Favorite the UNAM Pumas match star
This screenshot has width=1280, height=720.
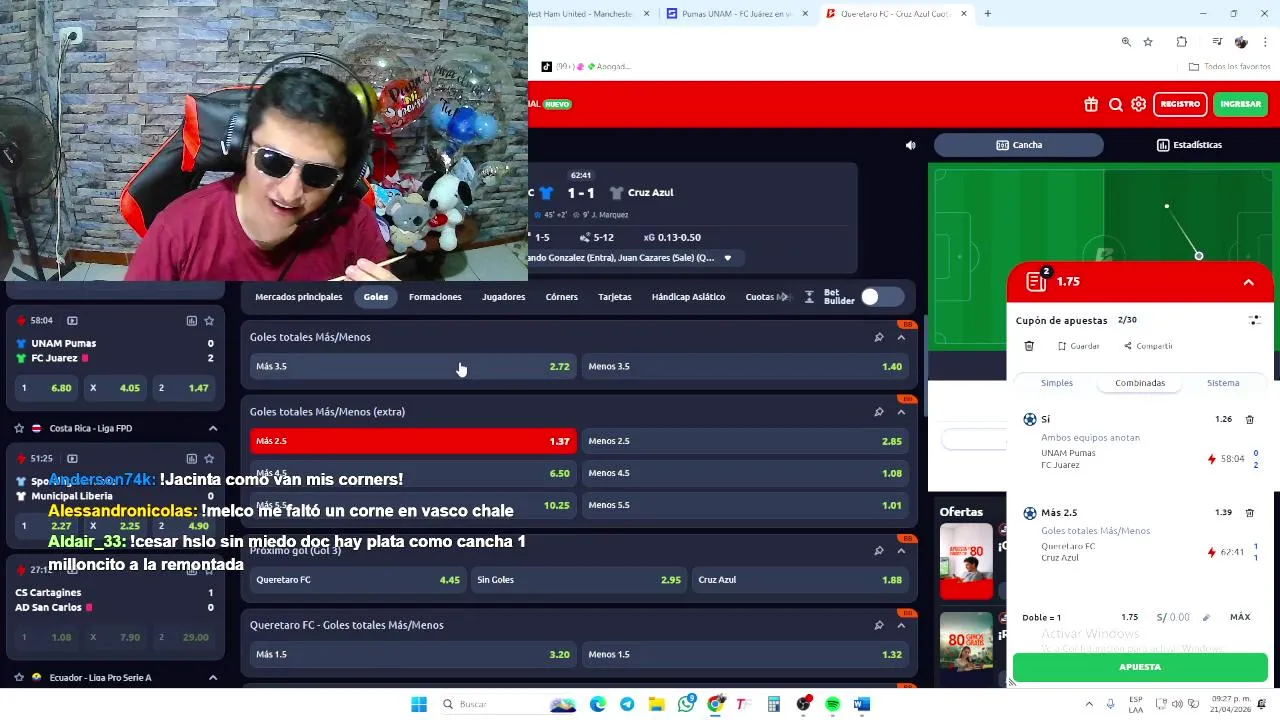[x=209, y=320]
